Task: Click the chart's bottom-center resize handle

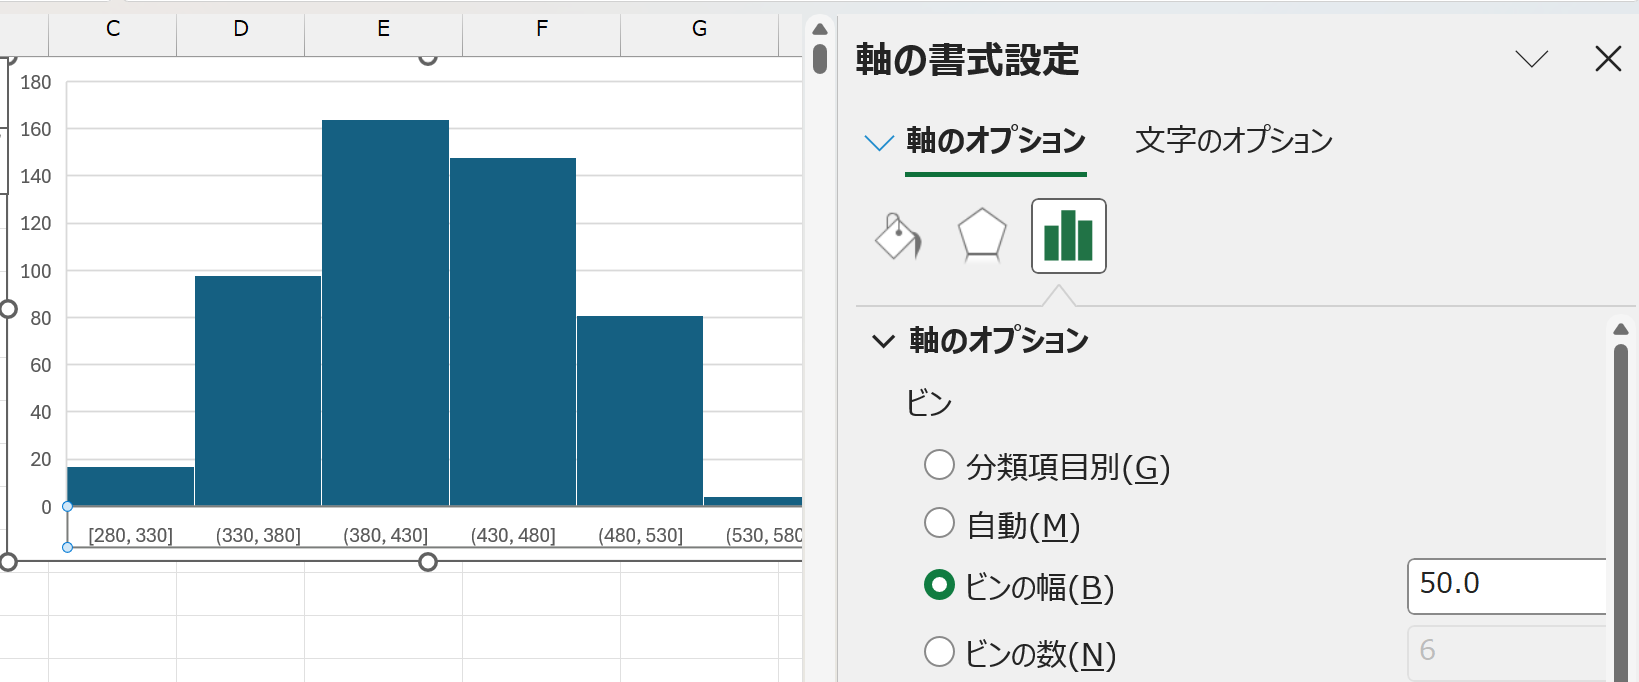Action: (x=428, y=562)
